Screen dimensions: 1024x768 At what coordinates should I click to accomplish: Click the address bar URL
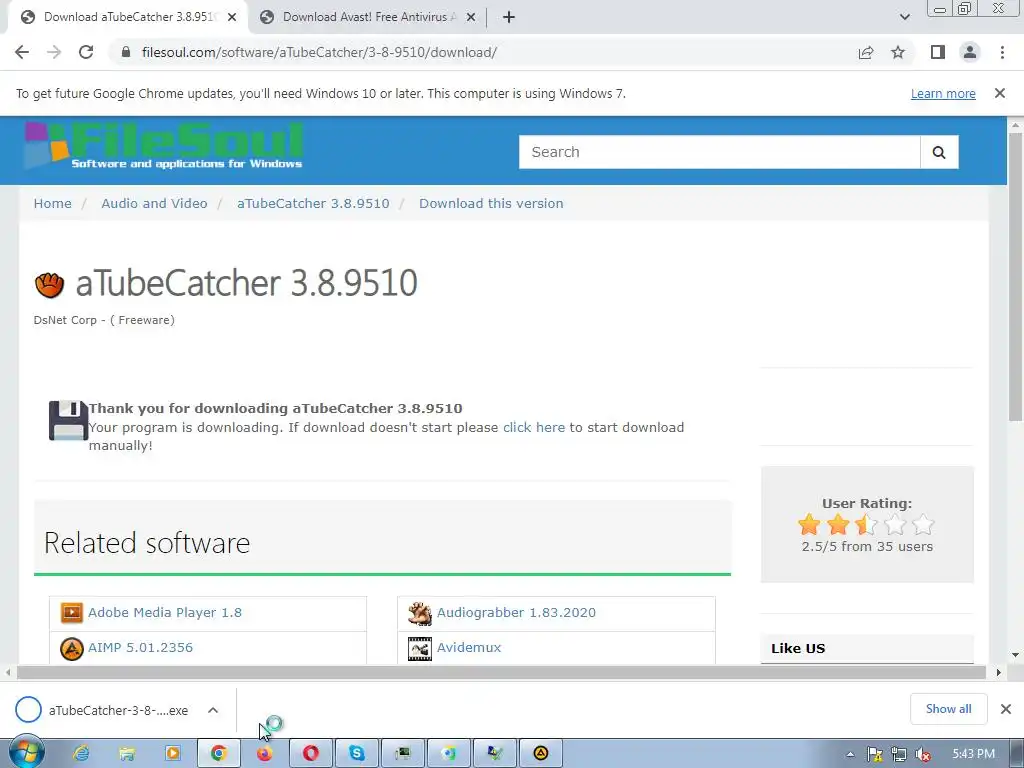pos(319,52)
